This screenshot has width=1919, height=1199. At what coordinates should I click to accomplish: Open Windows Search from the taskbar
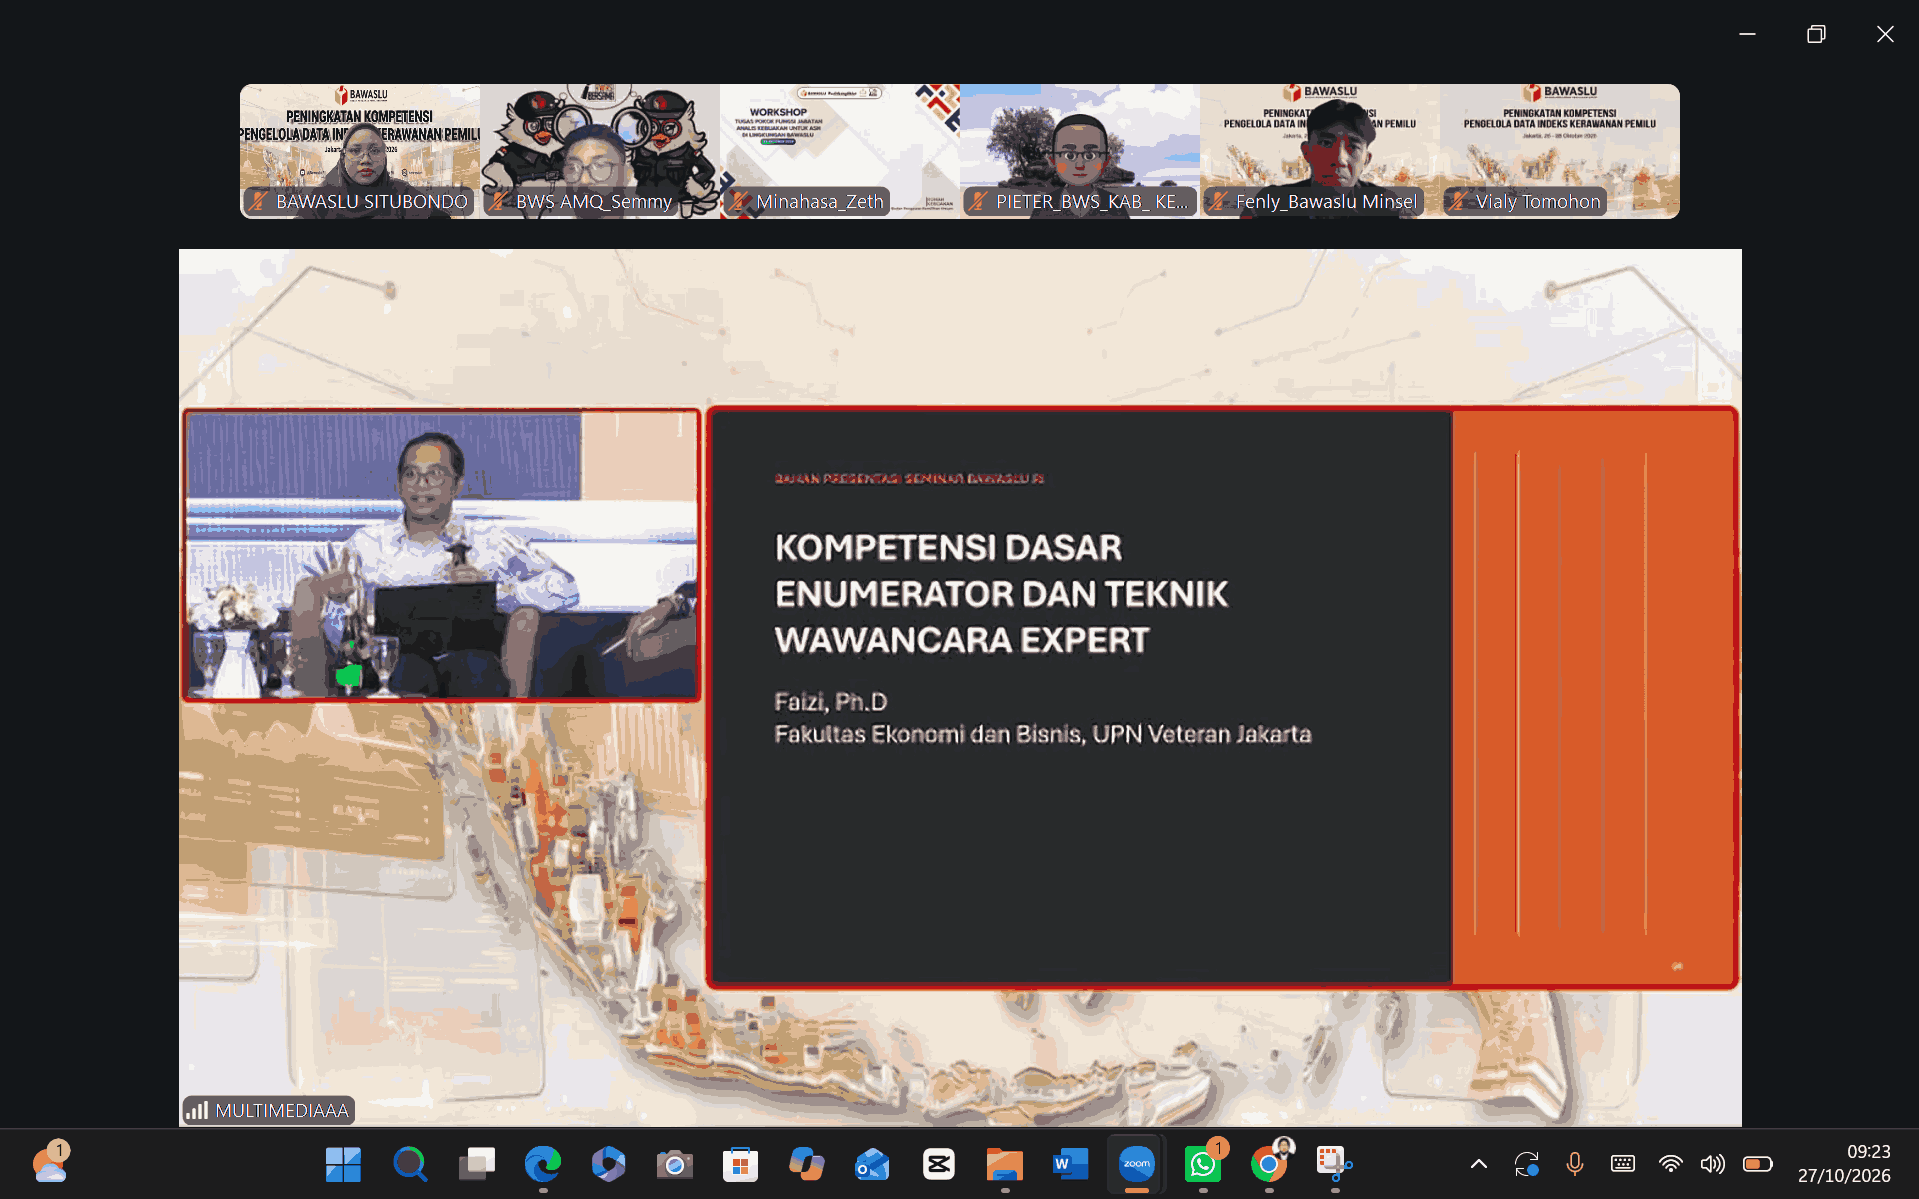(409, 1164)
